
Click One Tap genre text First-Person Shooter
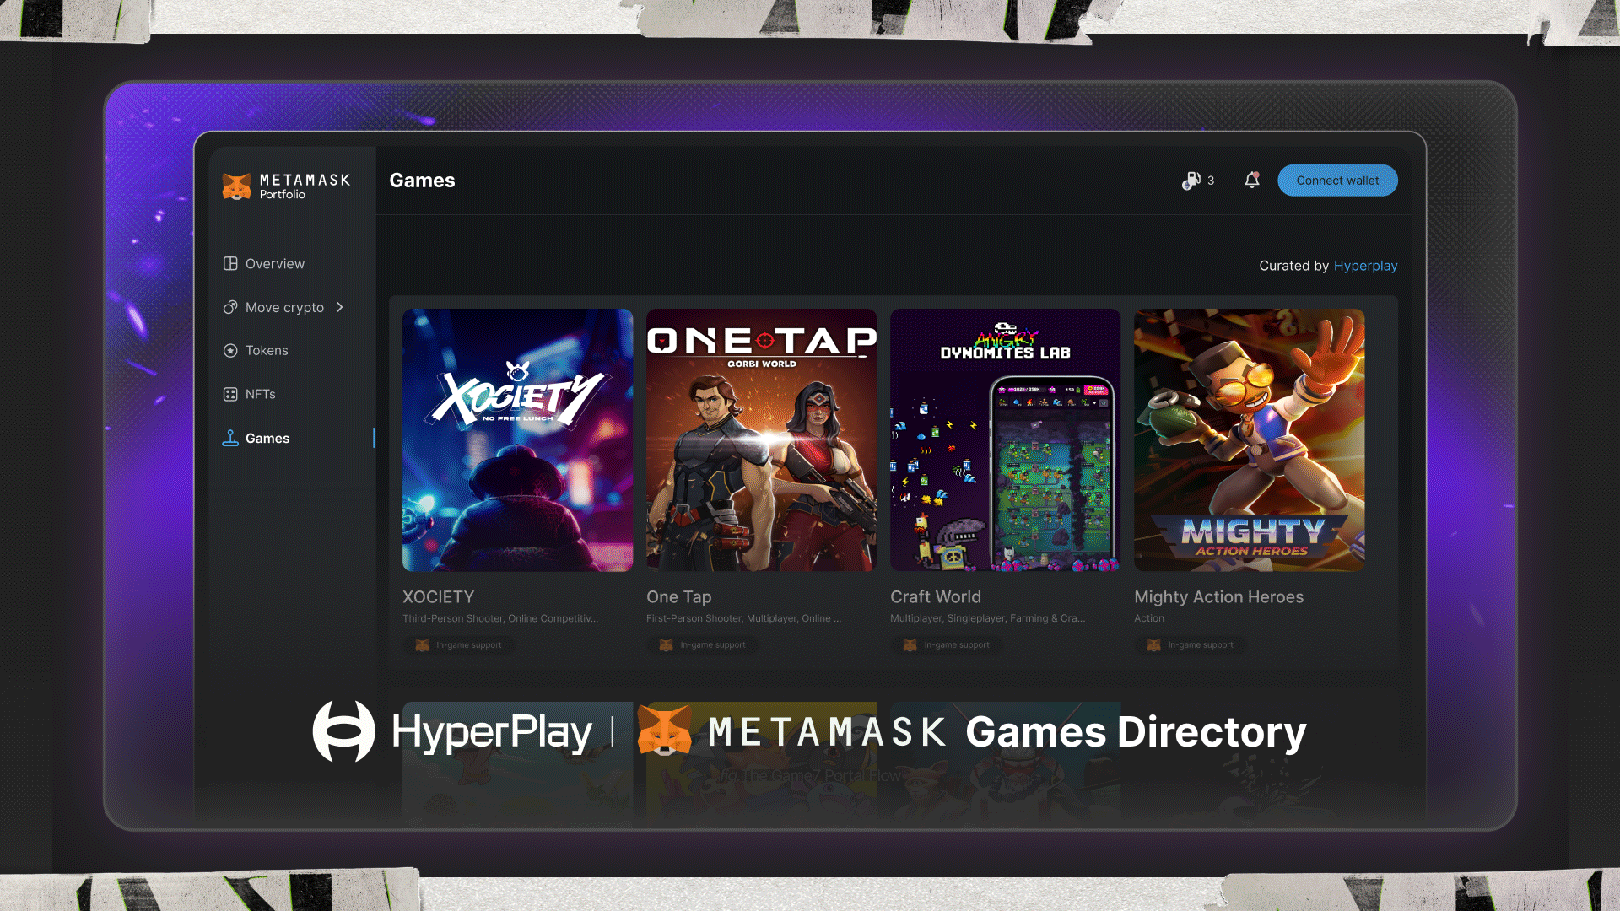743,619
